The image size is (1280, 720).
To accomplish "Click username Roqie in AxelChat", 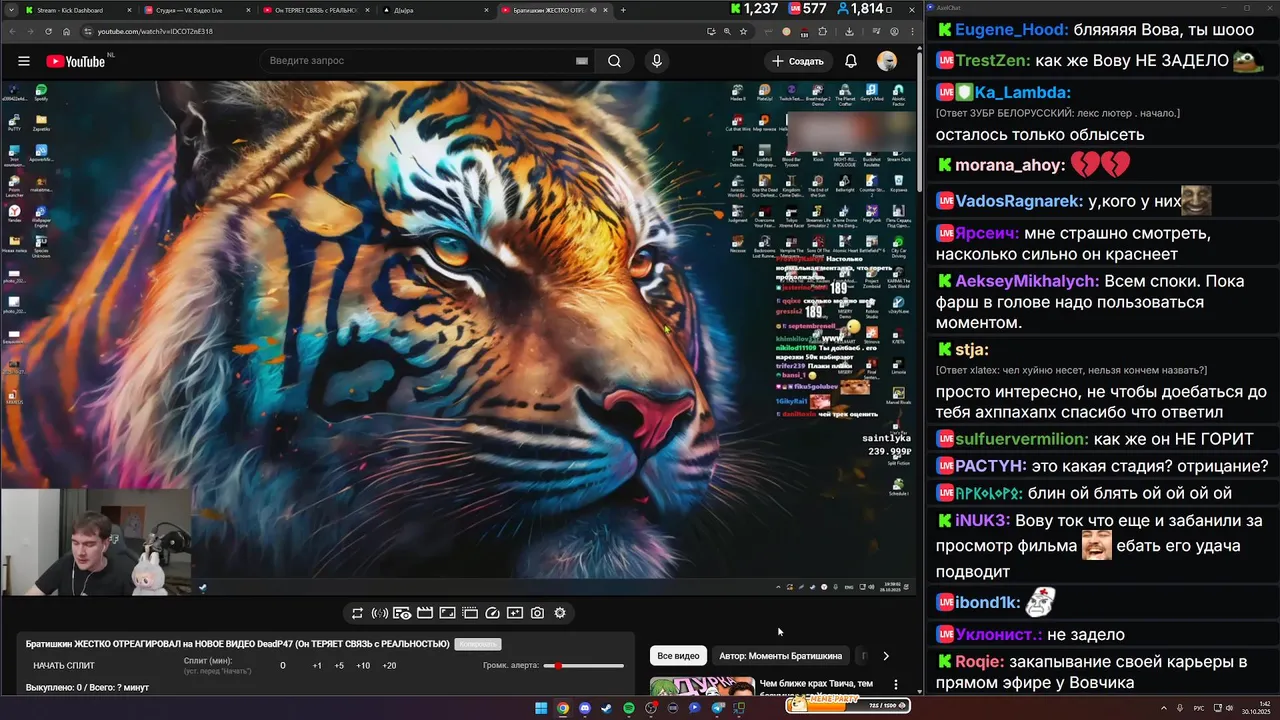I will click(x=979, y=661).
